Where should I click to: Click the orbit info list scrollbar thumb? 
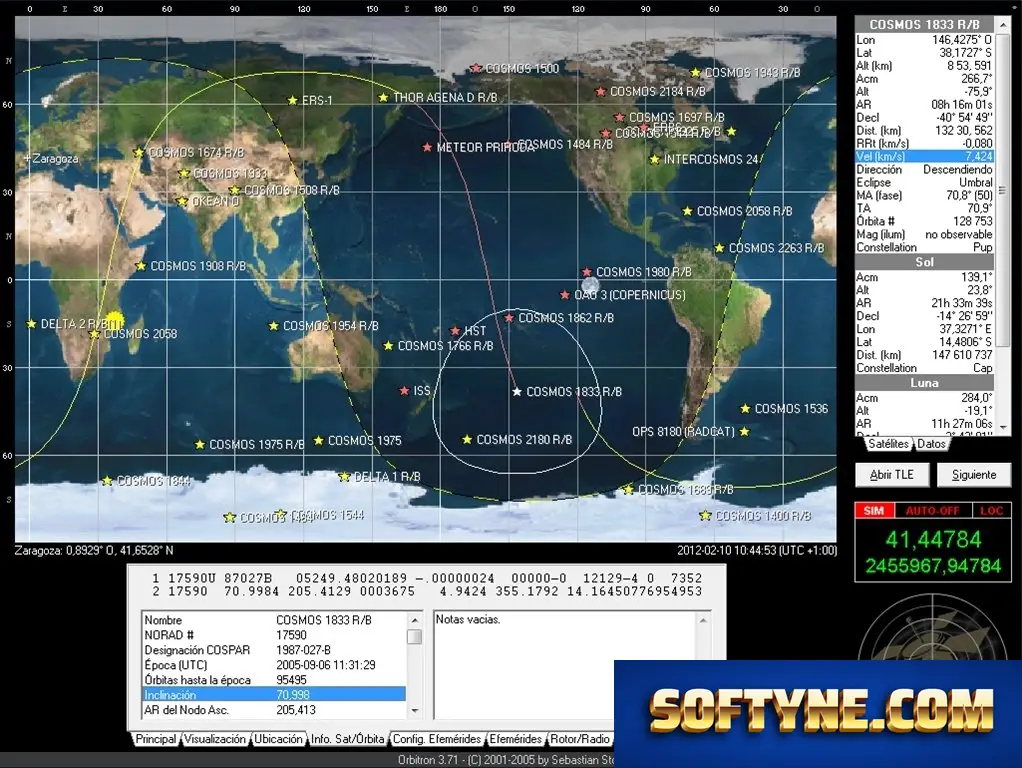point(415,636)
